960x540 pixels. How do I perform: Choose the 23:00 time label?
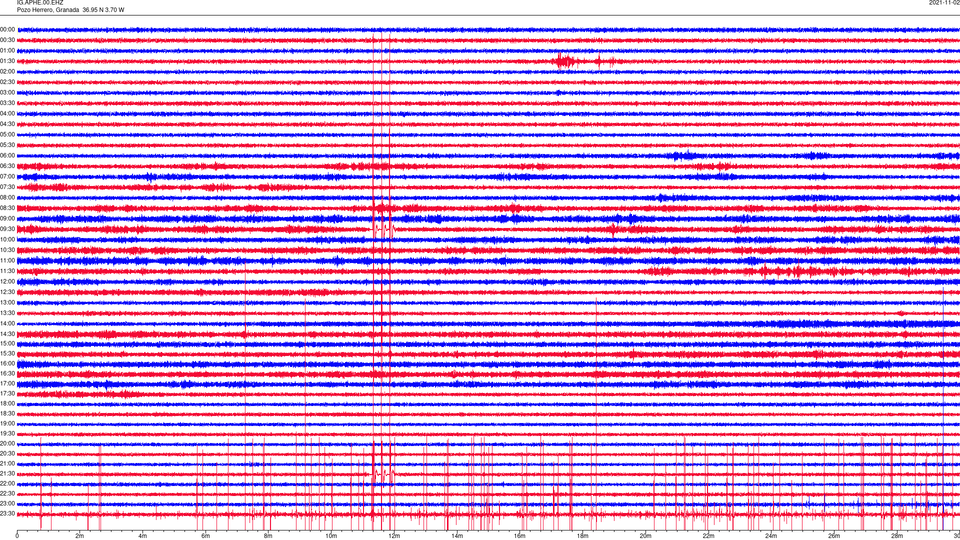[8, 504]
